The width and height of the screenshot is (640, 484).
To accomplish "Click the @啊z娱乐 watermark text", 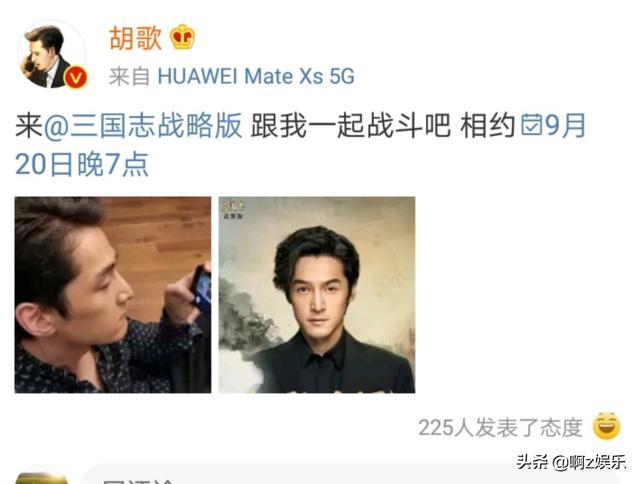I will [x=589, y=462].
